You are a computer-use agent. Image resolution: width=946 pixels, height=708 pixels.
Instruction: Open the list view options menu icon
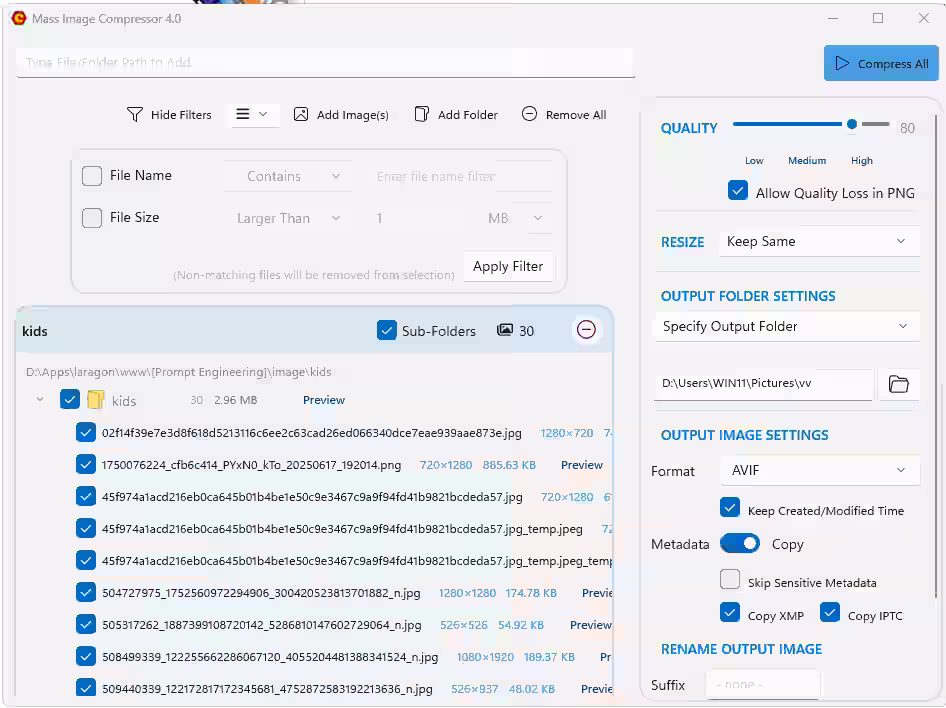pyautogui.click(x=243, y=115)
